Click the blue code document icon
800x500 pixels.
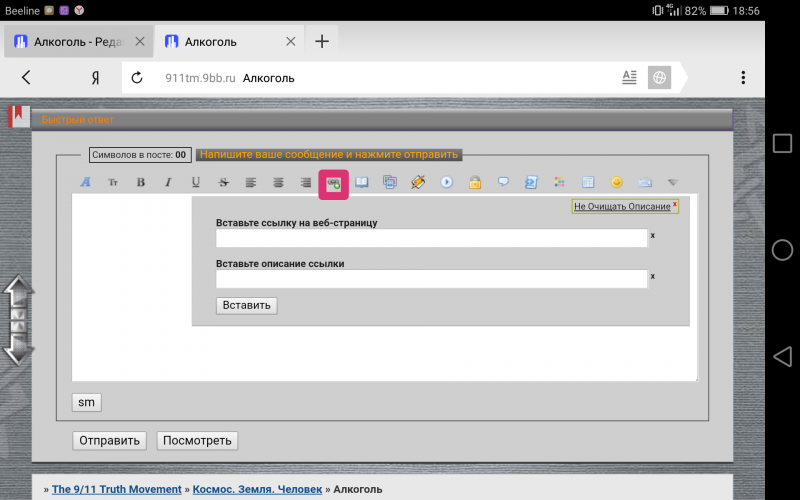point(531,182)
